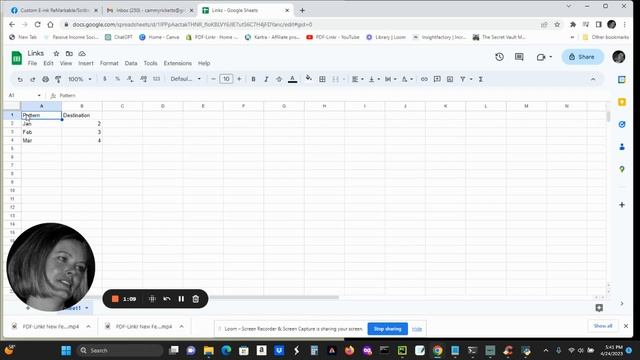Screen dimensions: 640x360
Task: Click Show all downloads
Action: point(603,326)
